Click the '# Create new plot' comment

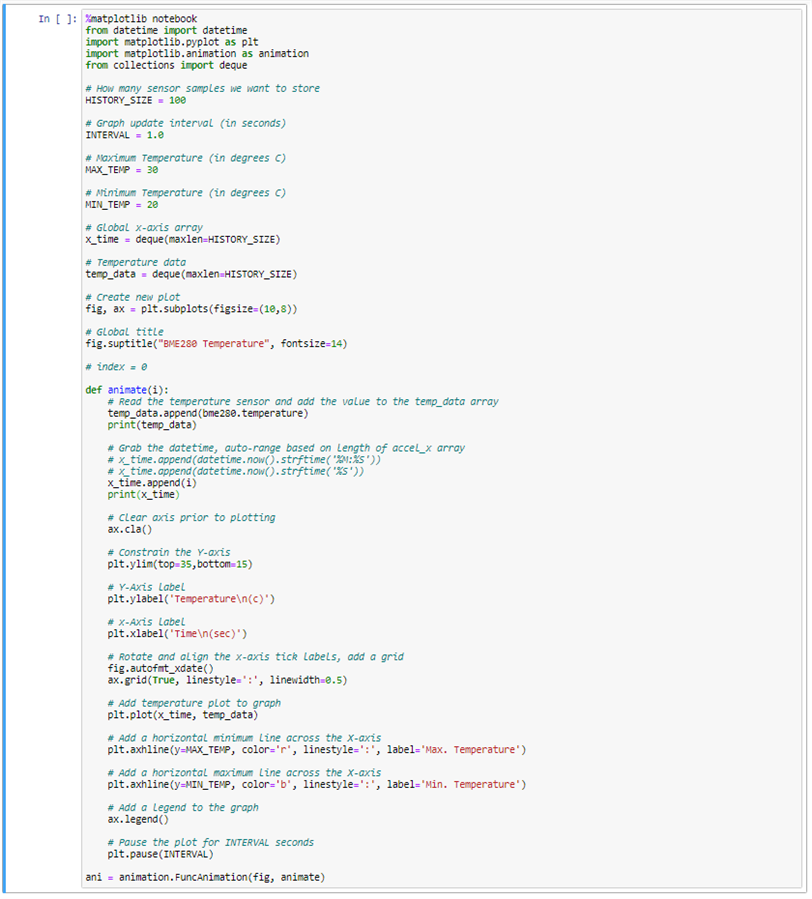click(x=133, y=297)
